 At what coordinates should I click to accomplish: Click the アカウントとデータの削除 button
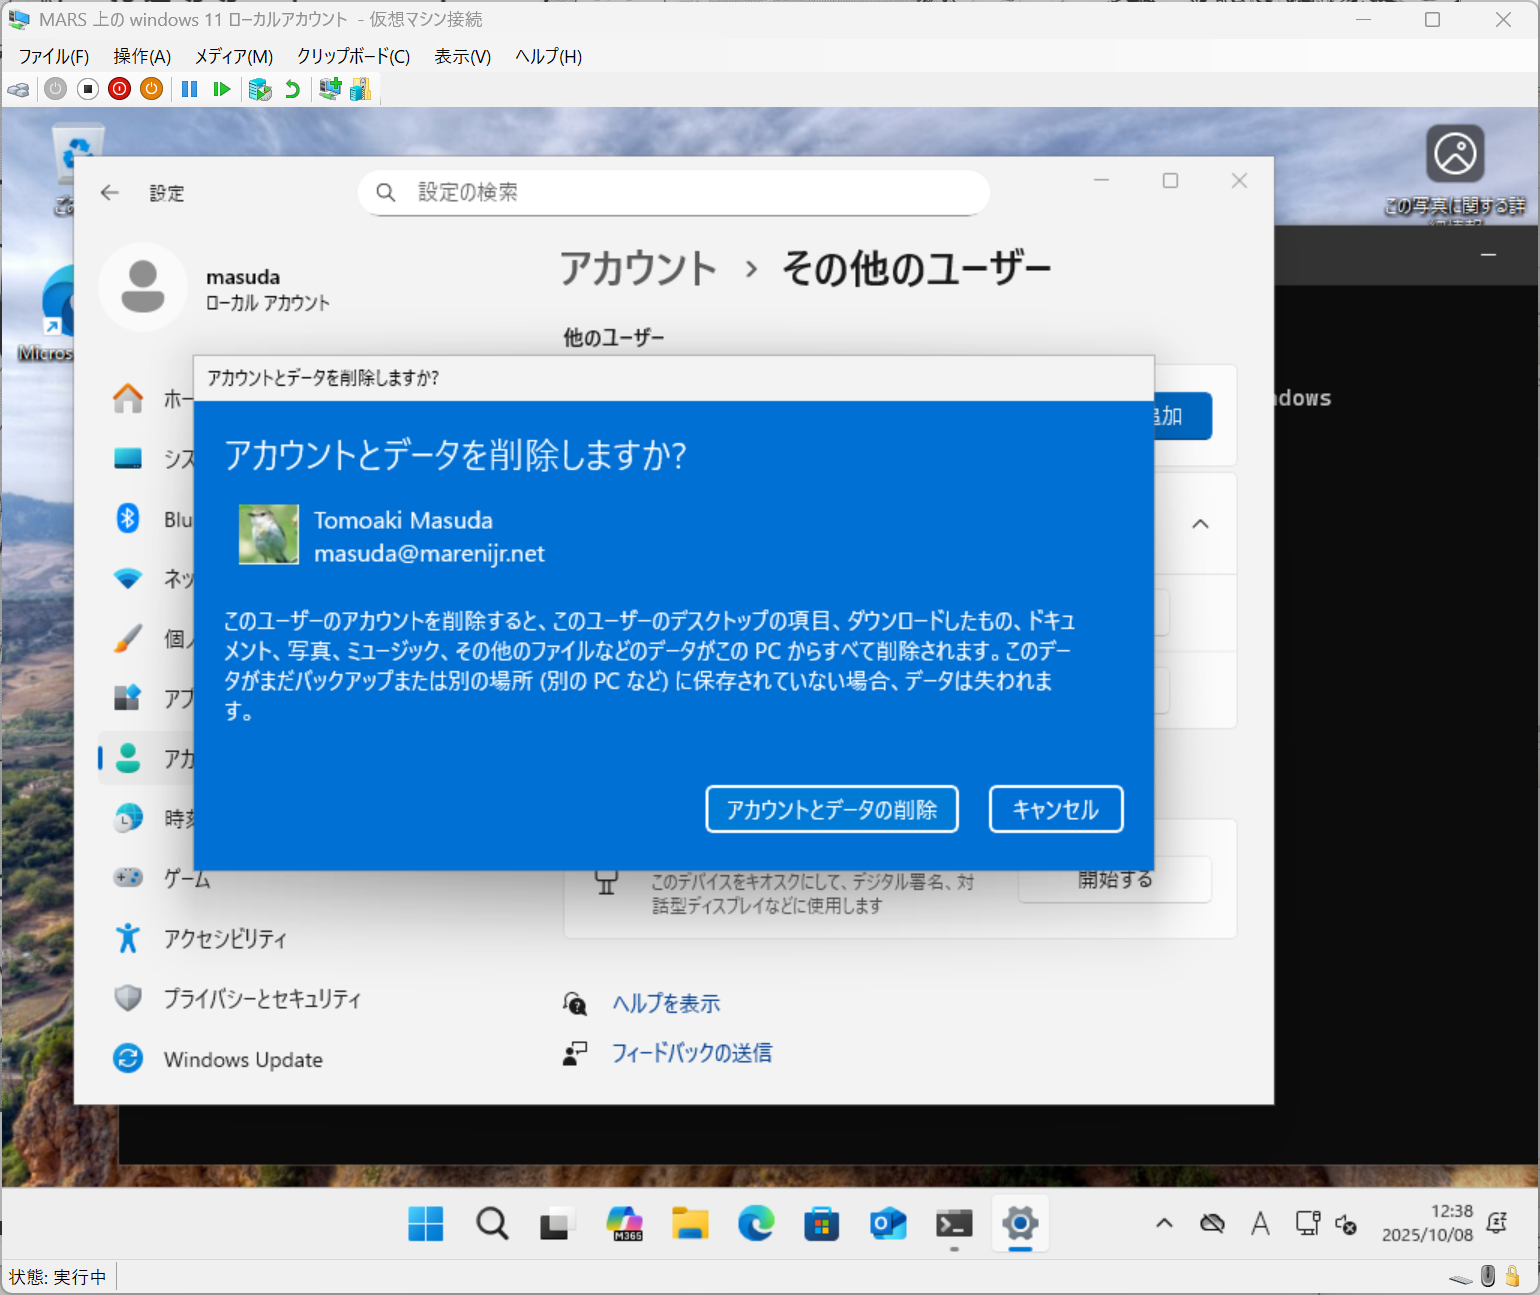point(831,809)
